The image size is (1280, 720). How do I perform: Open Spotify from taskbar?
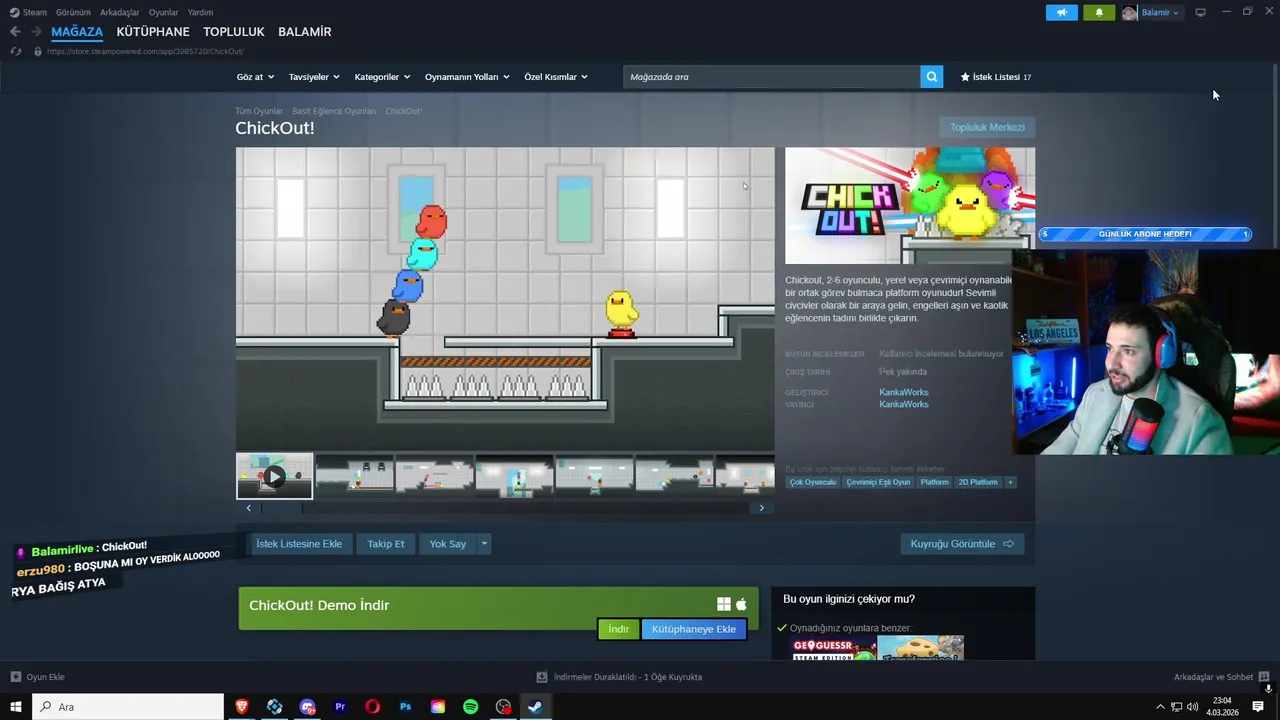pos(470,707)
